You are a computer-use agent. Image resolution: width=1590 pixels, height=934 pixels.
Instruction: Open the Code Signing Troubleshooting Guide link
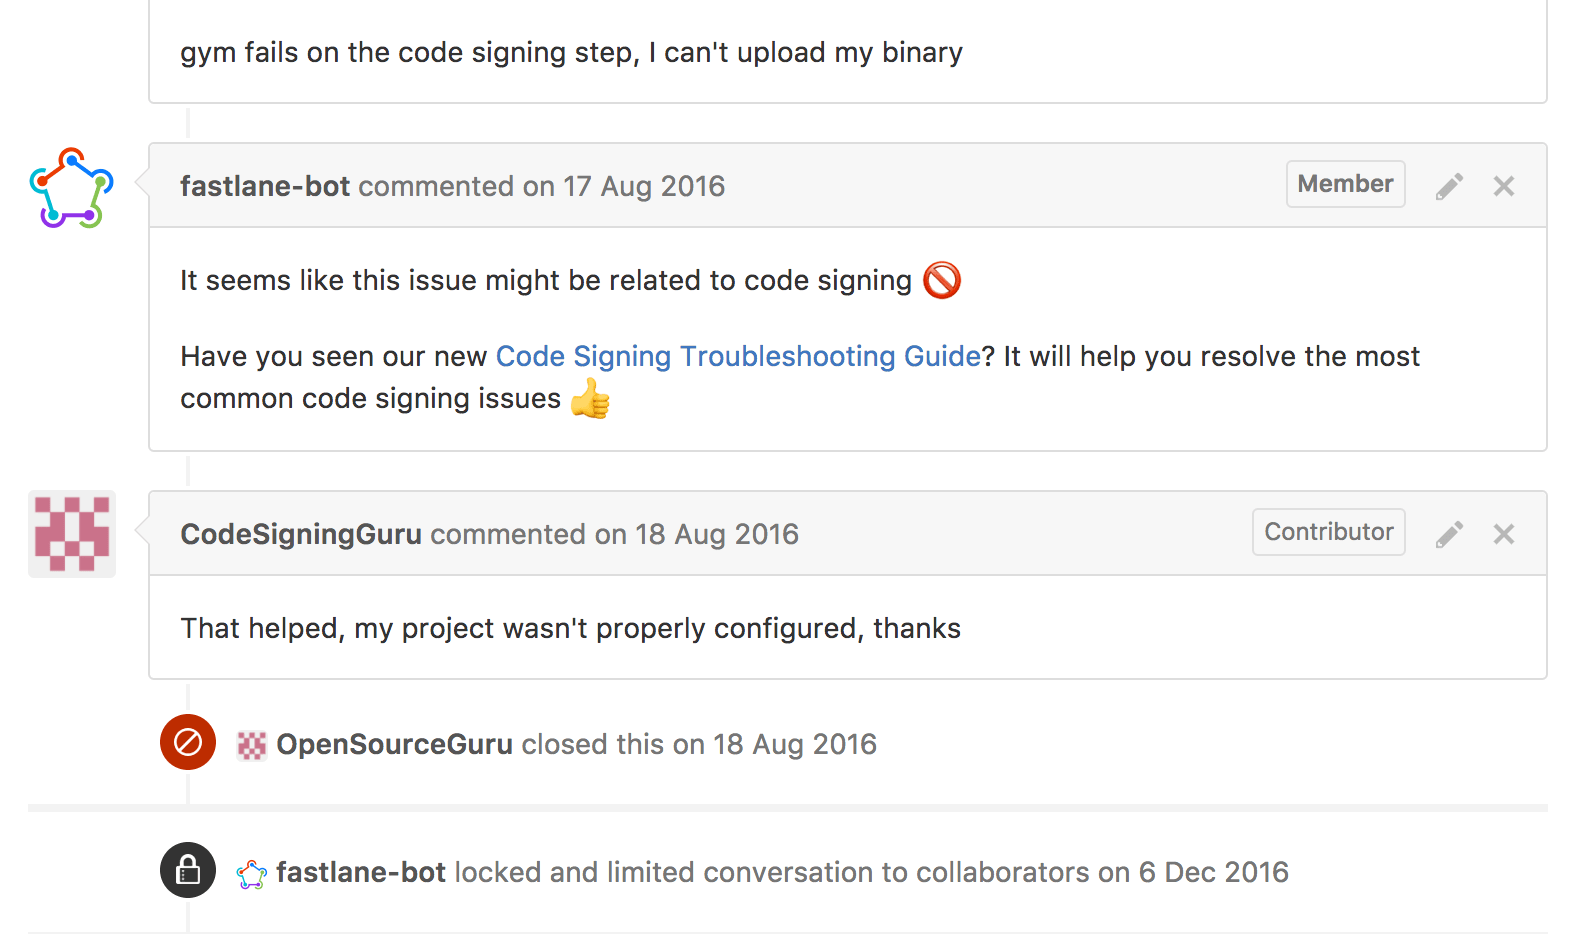(x=738, y=356)
